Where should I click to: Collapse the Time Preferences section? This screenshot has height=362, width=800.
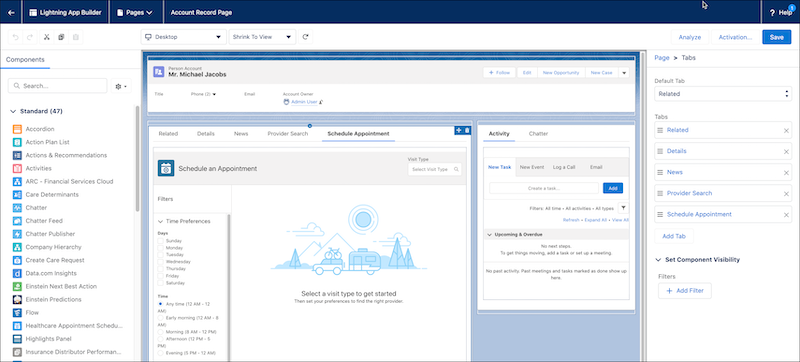161,221
